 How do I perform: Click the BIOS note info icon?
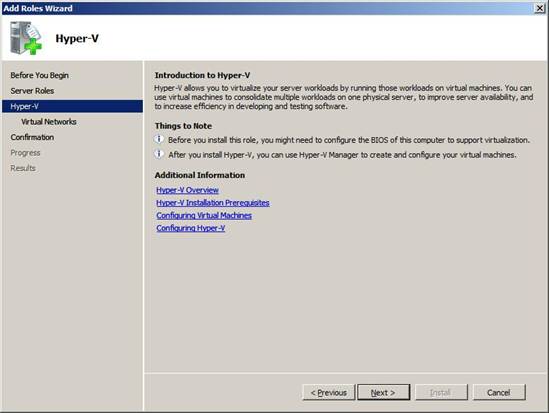pos(159,139)
